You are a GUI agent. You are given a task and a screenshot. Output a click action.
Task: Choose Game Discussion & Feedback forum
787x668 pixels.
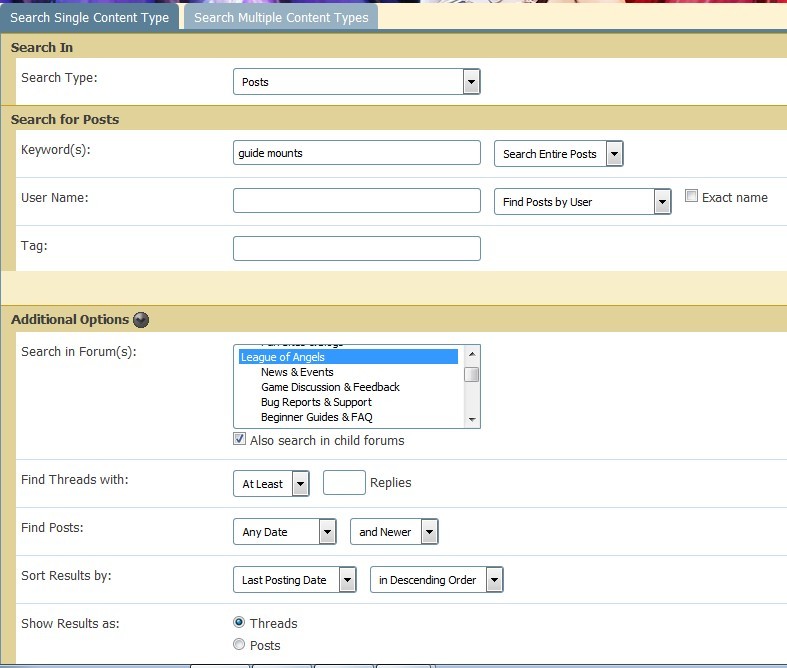tap(330, 387)
